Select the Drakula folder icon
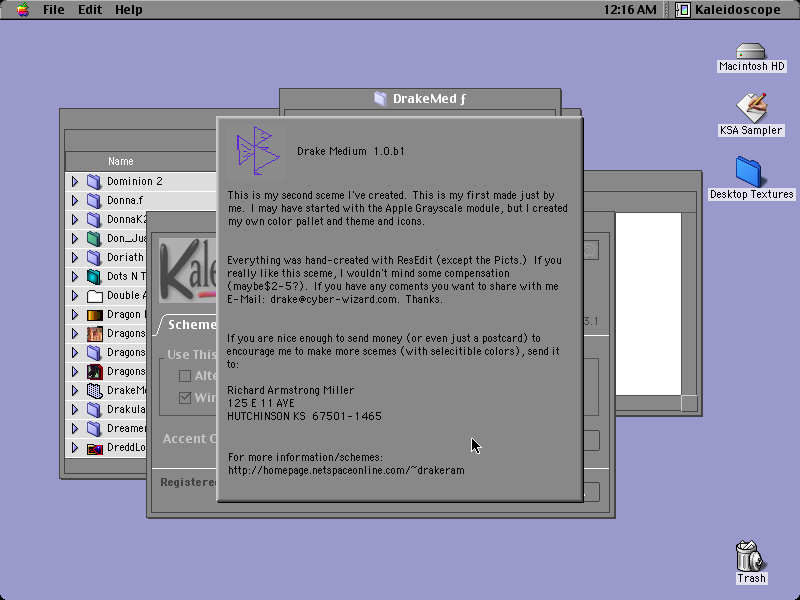Image resolution: width=800 pixels, height=600 pixels. [x=94, y=410]
